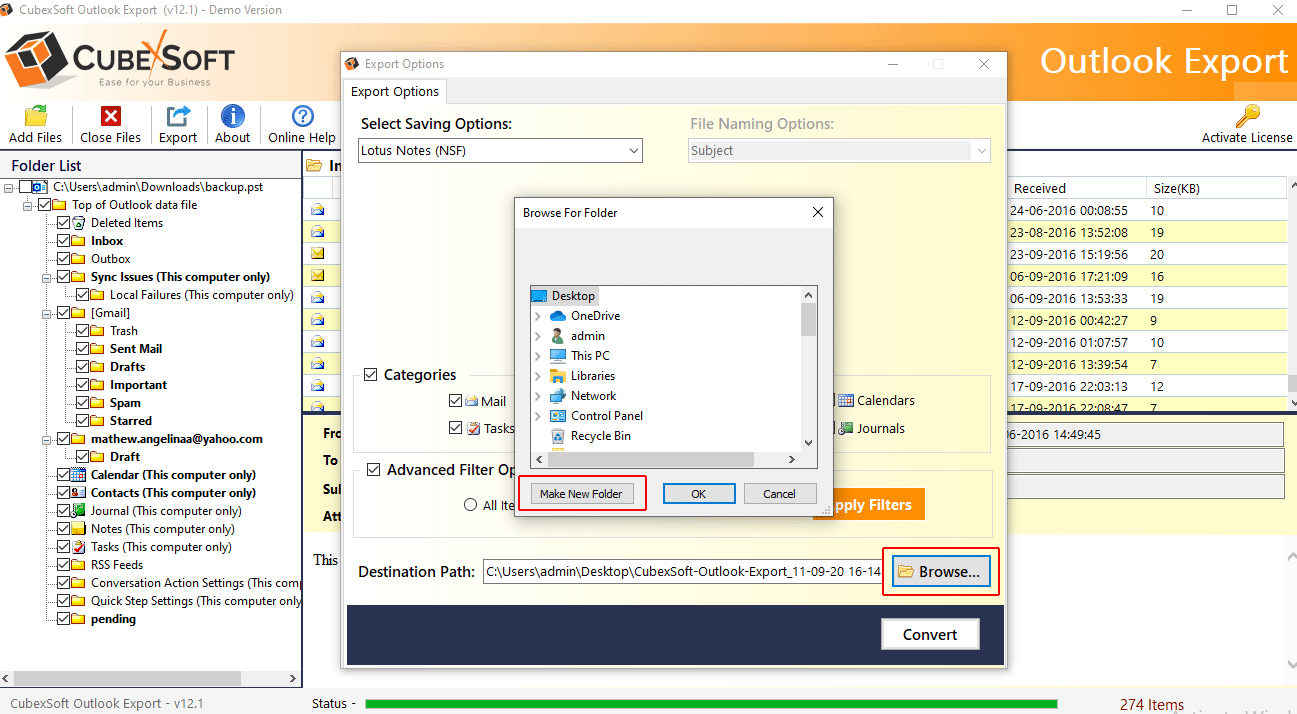1297x714 pixels.
Task: Click the Deleted Items folder icon
Action: 79,223
